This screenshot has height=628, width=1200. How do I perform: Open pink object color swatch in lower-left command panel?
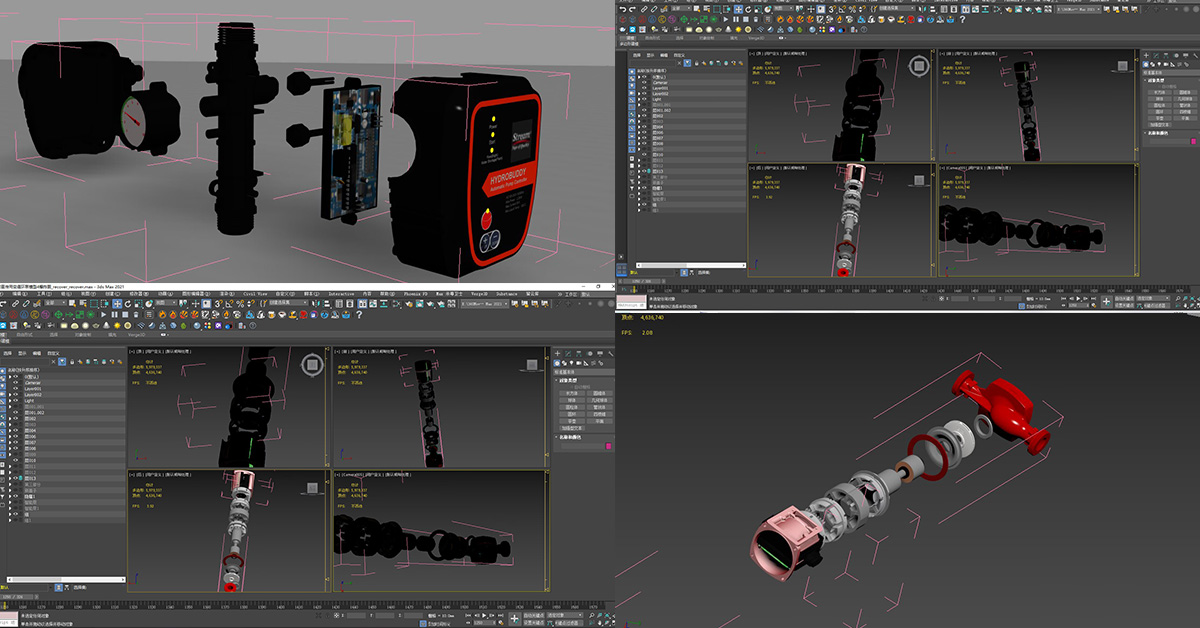tap(609, 446)
